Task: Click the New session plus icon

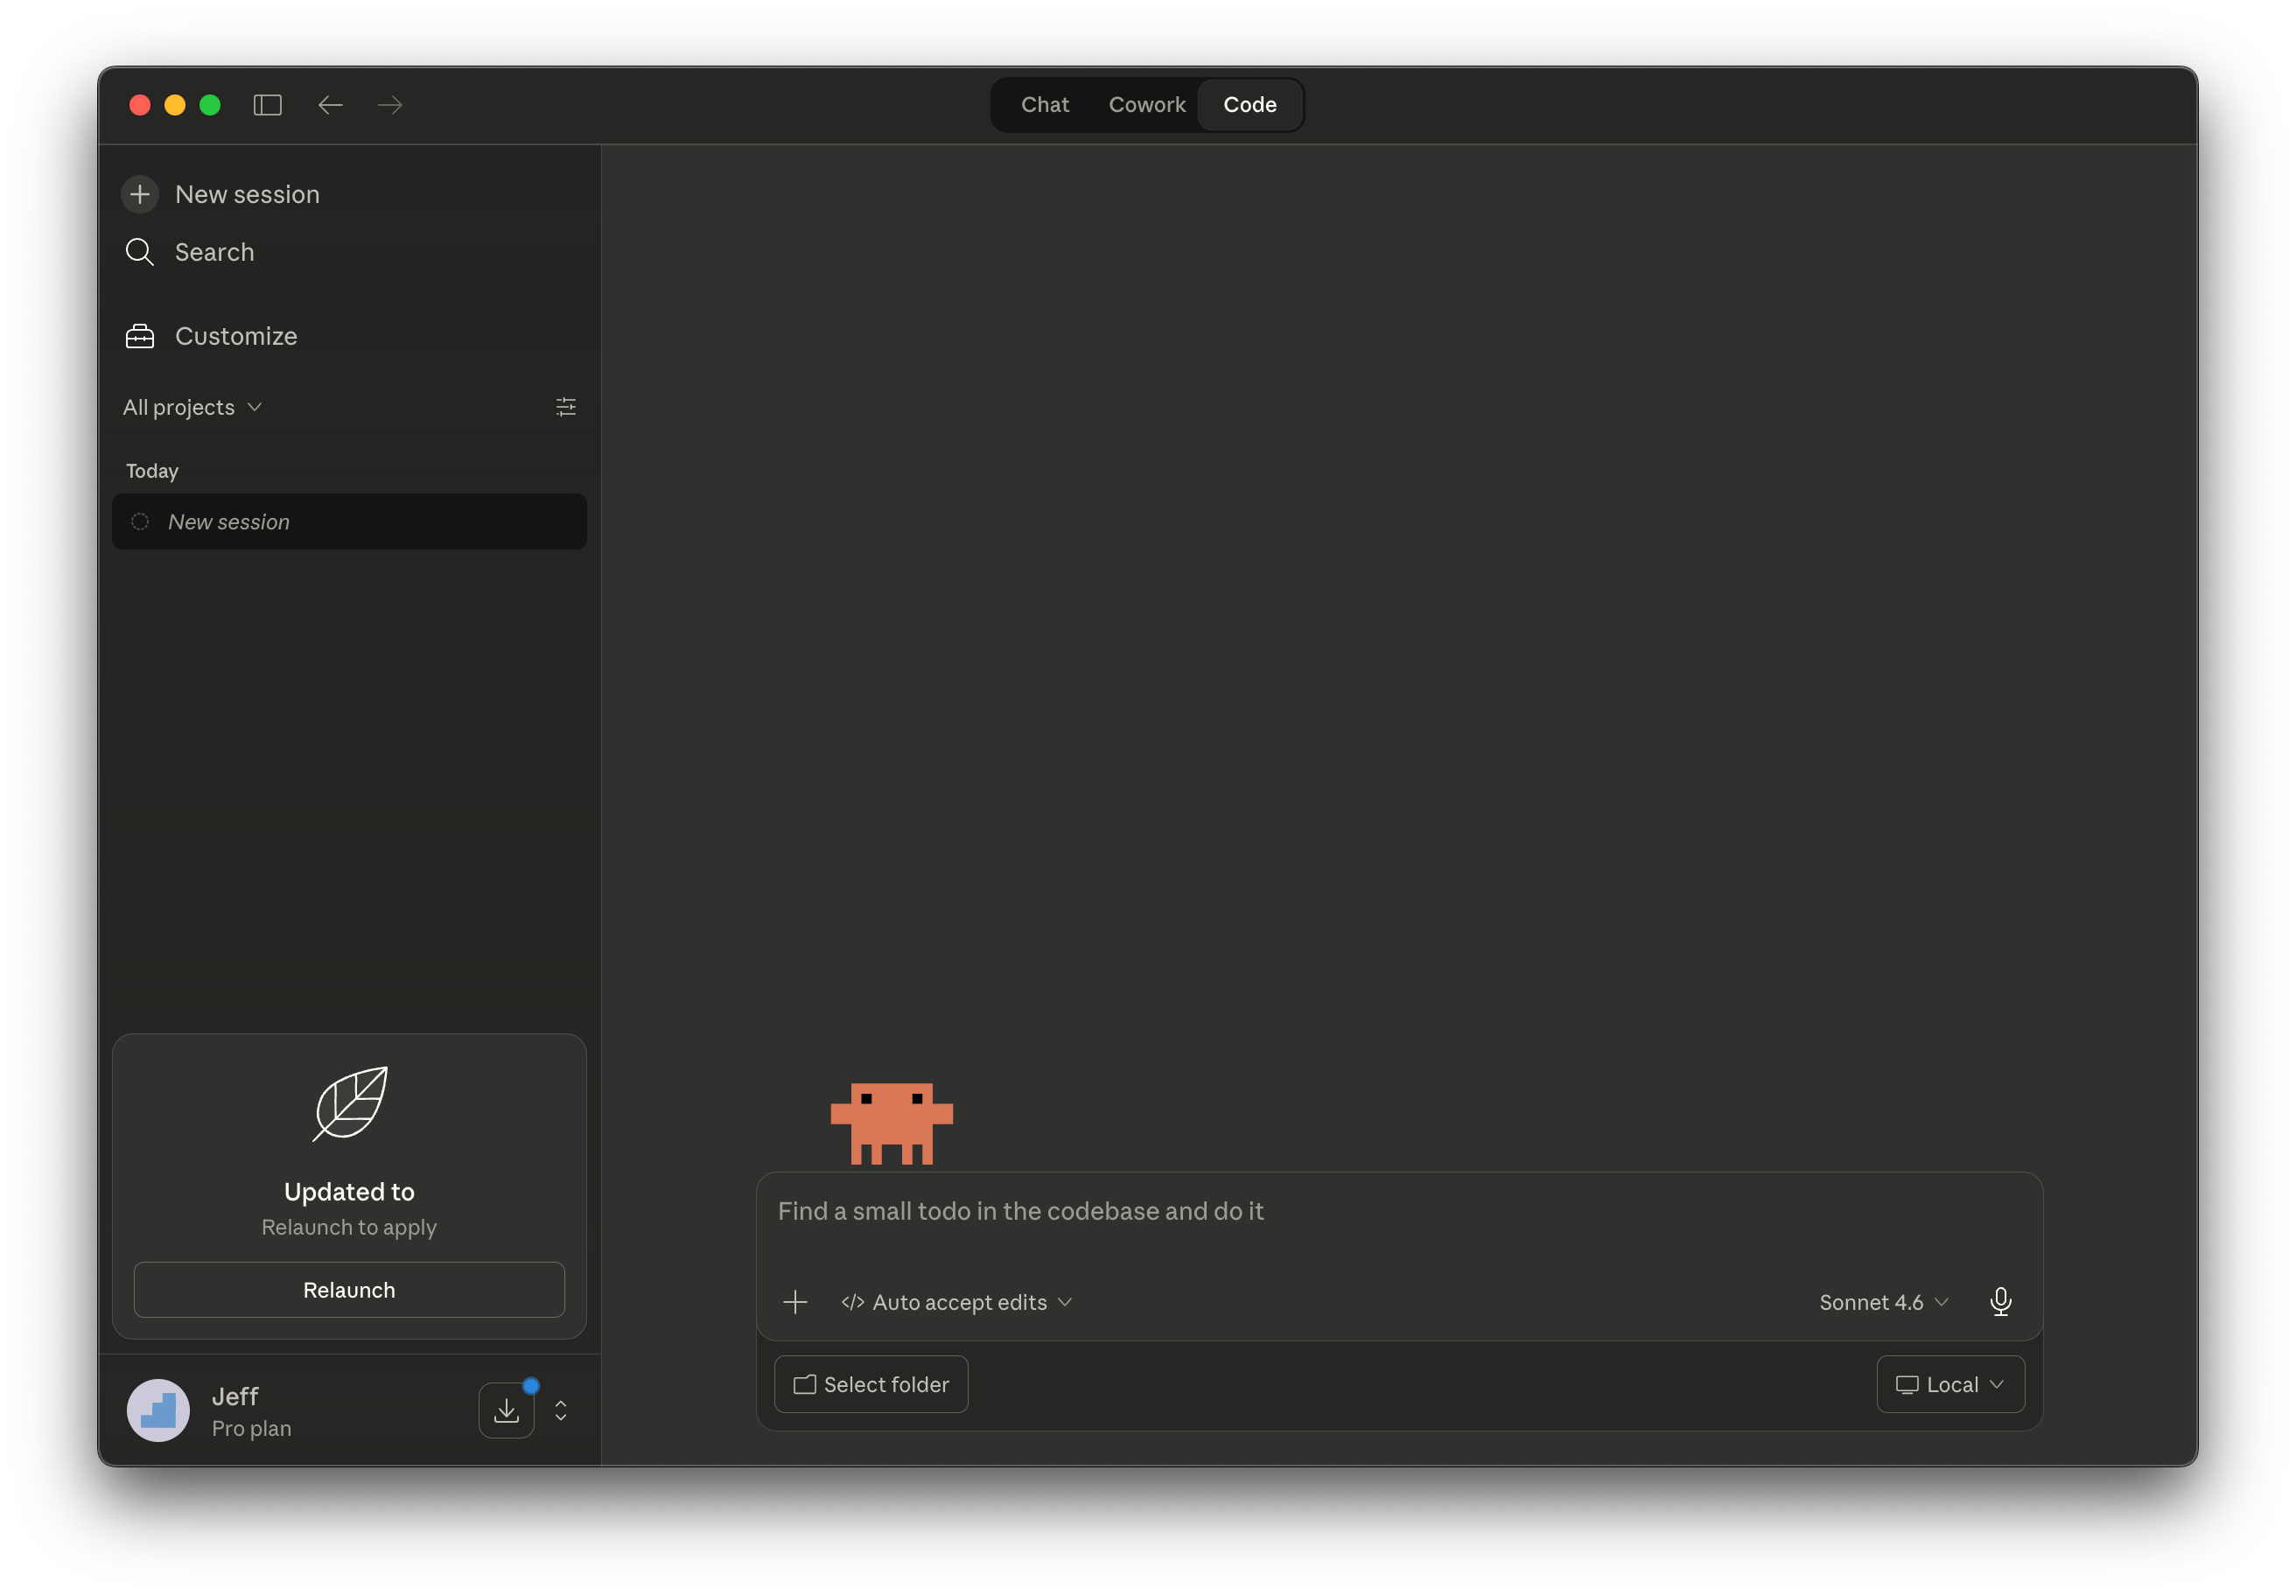Action: 140,194
